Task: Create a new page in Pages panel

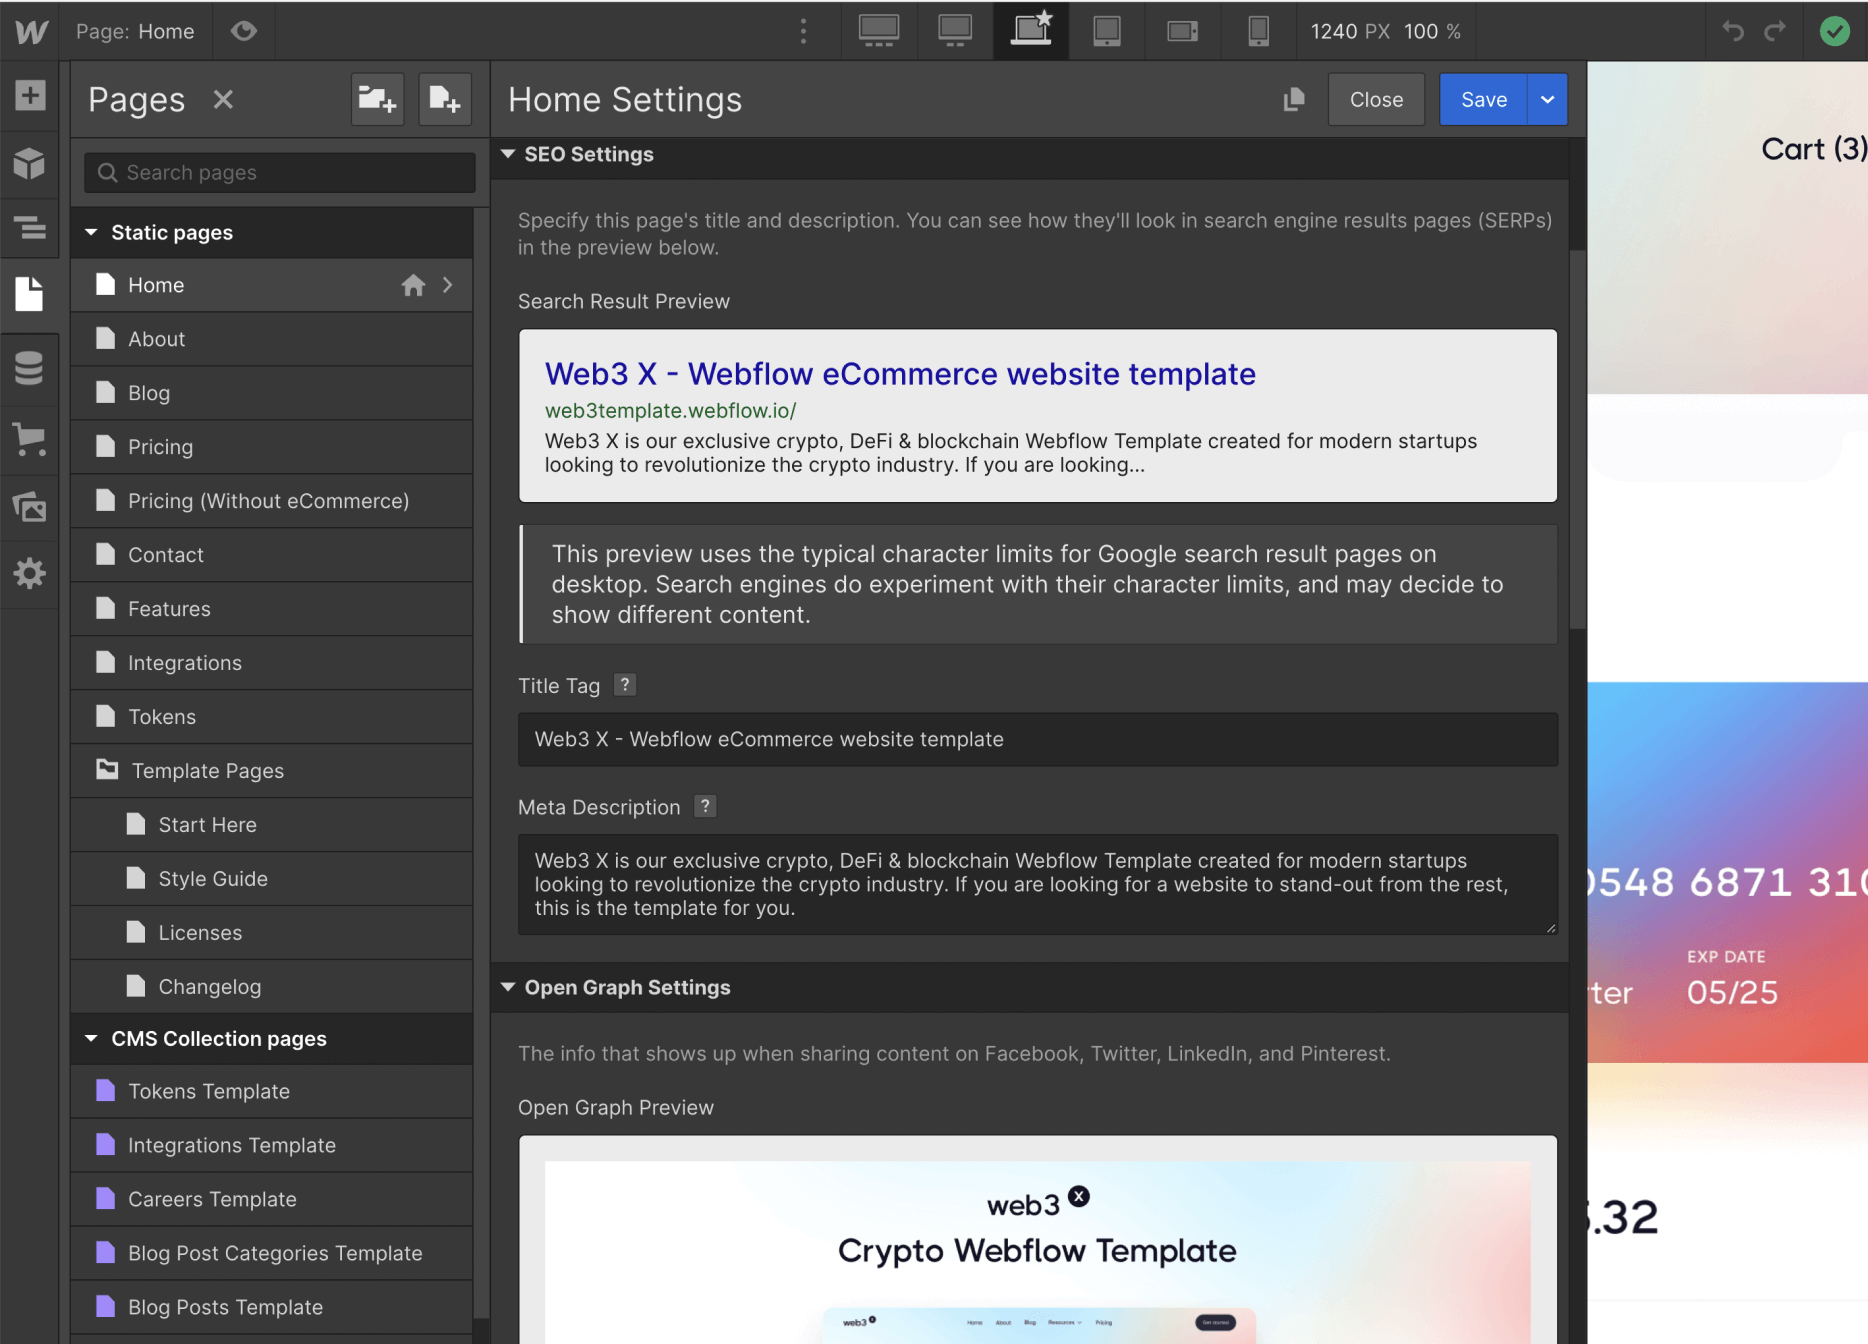Action: pyautogui.click(x=445, y=99)
